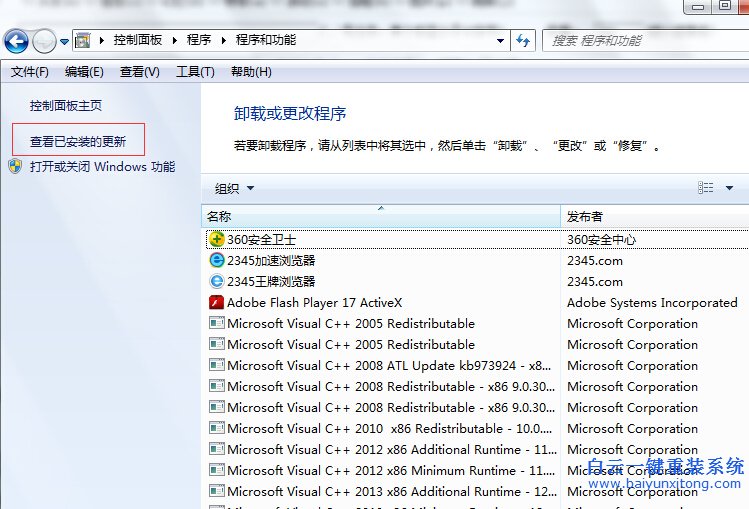The image size is (749, 509).
Task: Go to 控制面板主页 link
Action: tap(66, 105)
